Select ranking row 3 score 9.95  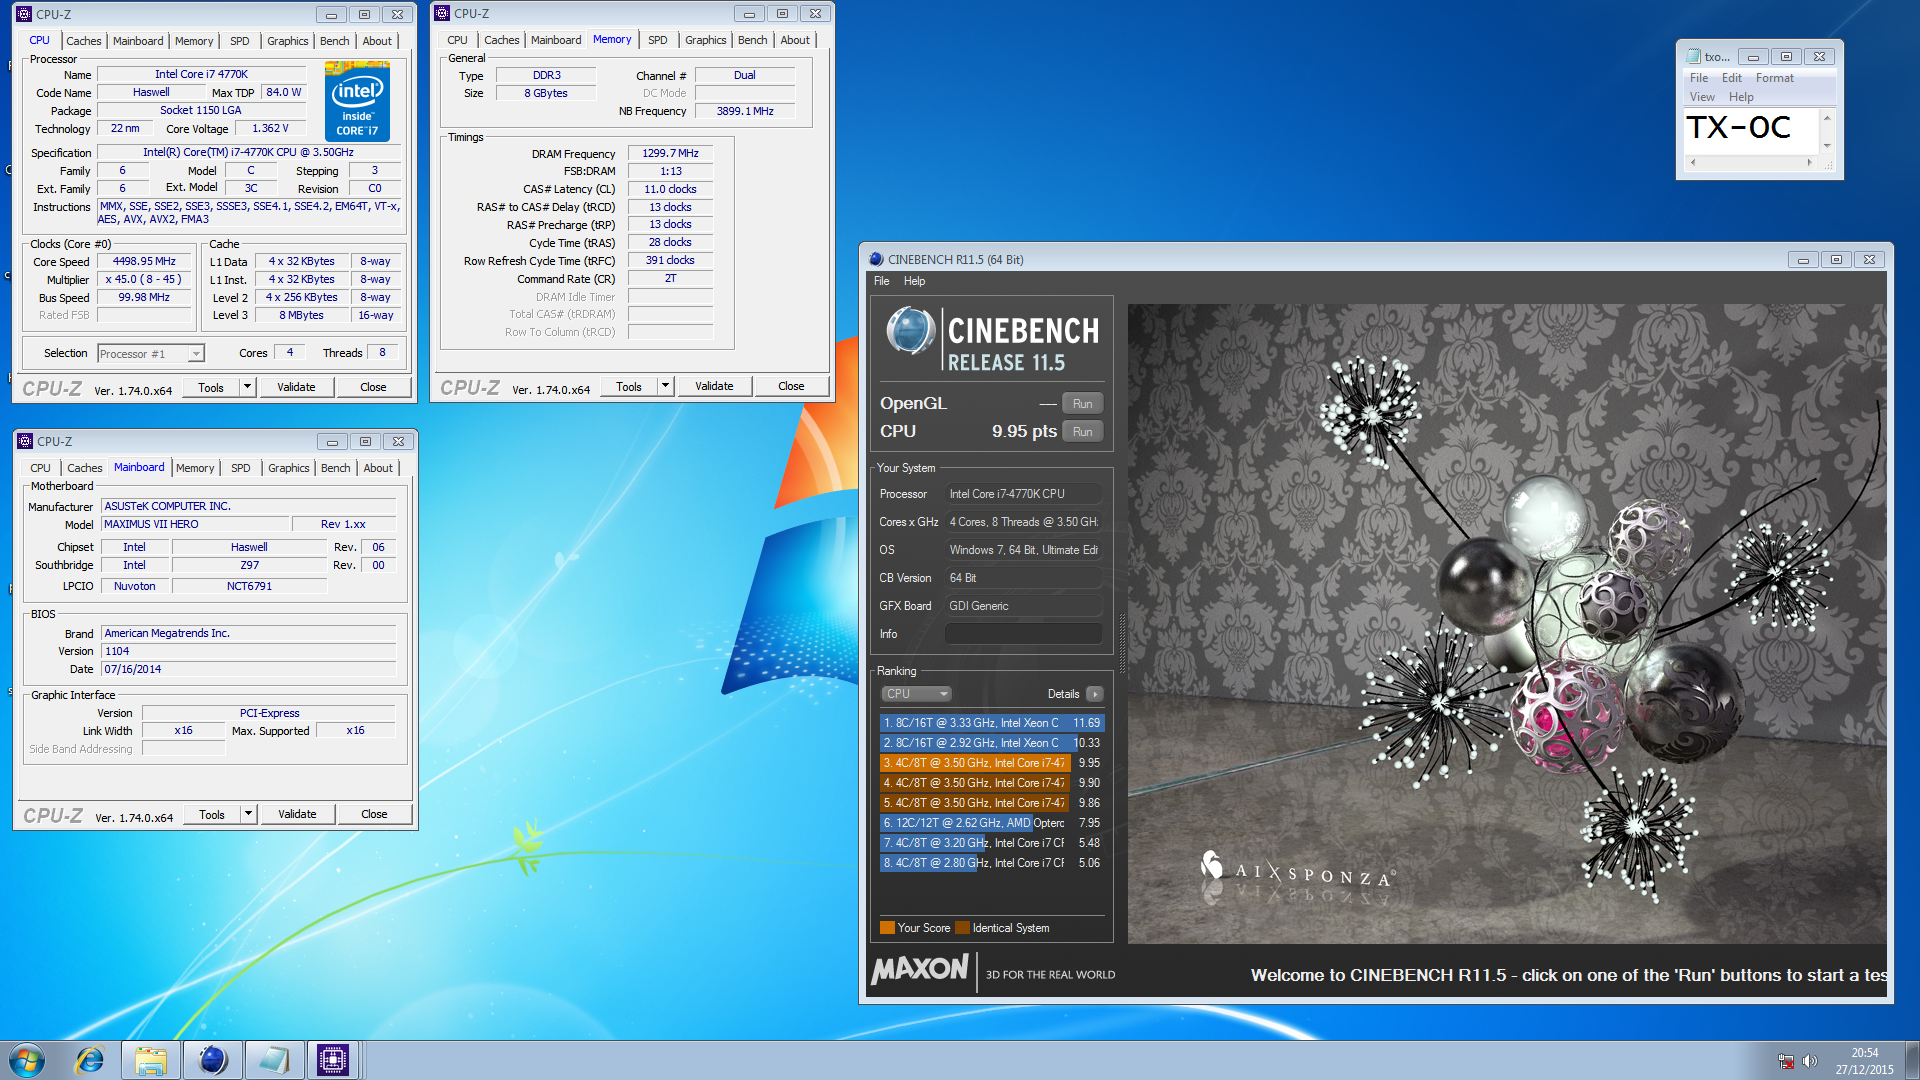[992, 763]
